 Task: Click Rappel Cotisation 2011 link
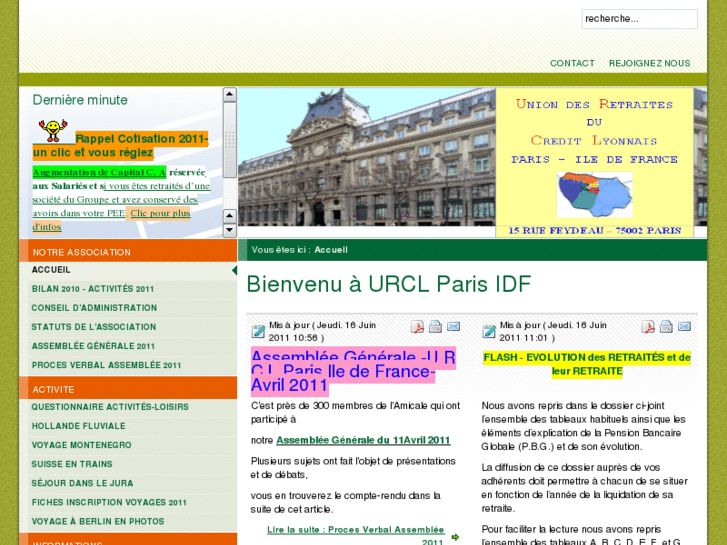(x=121, y=145)
